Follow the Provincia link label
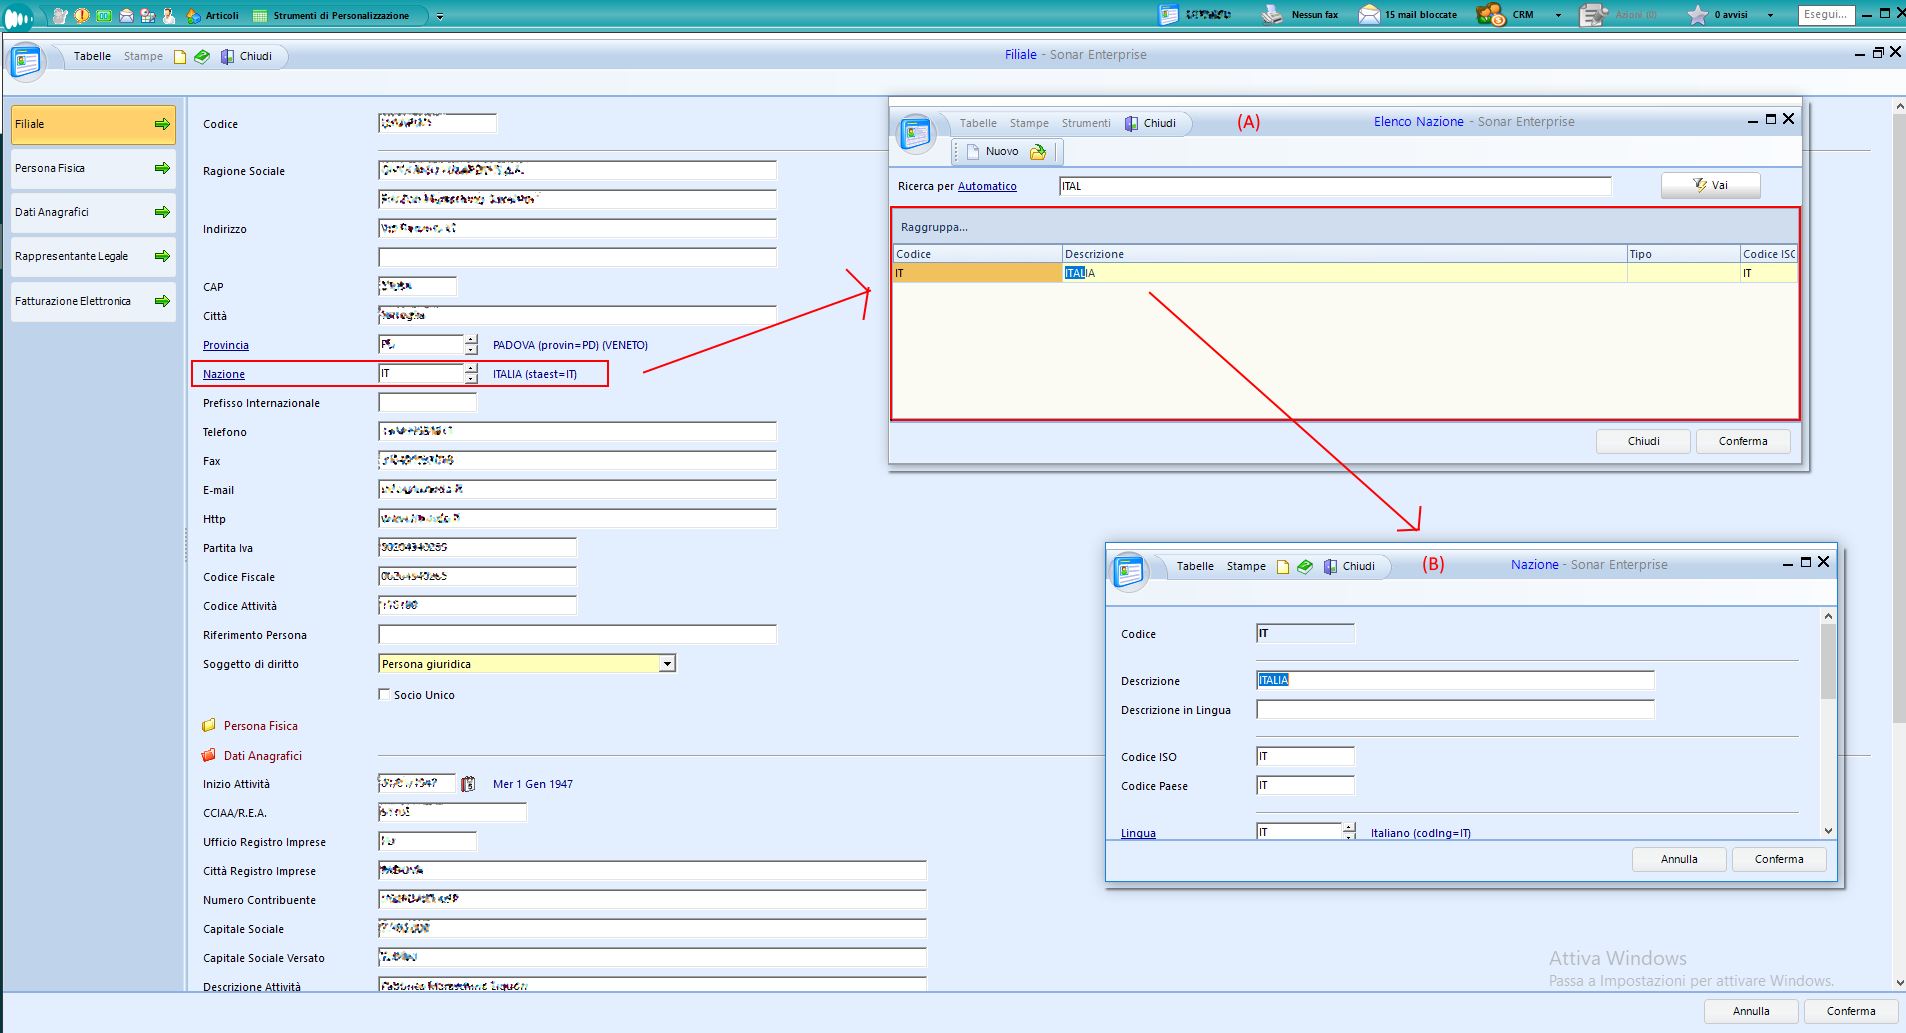The image size is (1906, 1033). (226, 345)
